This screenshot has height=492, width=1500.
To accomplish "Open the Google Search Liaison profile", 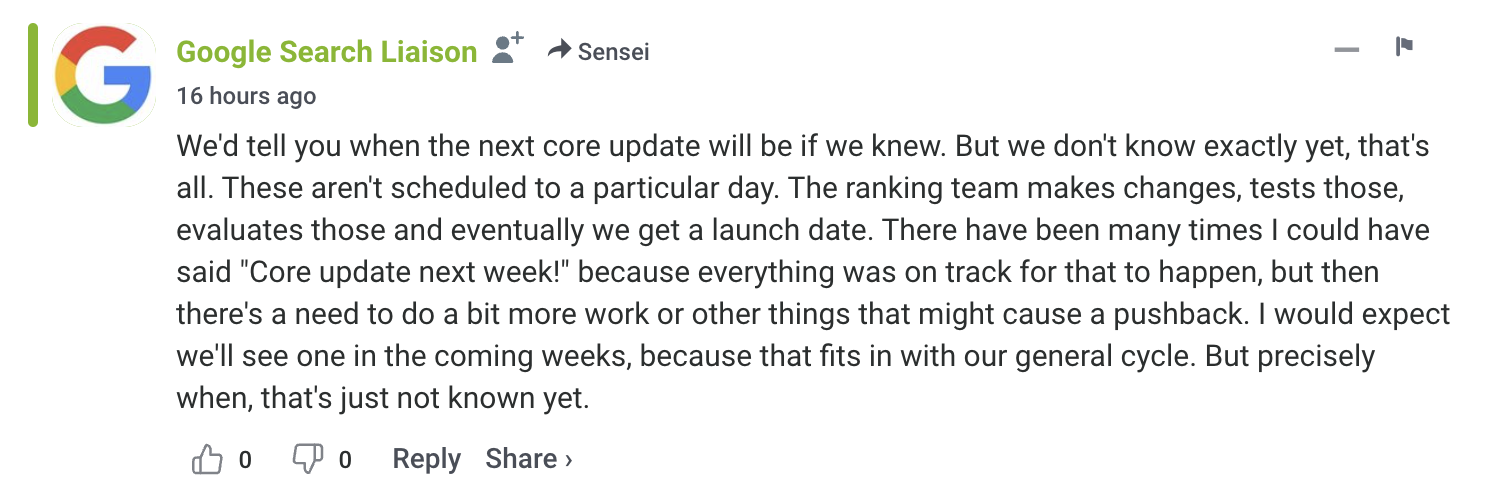I will click(326, 51).
